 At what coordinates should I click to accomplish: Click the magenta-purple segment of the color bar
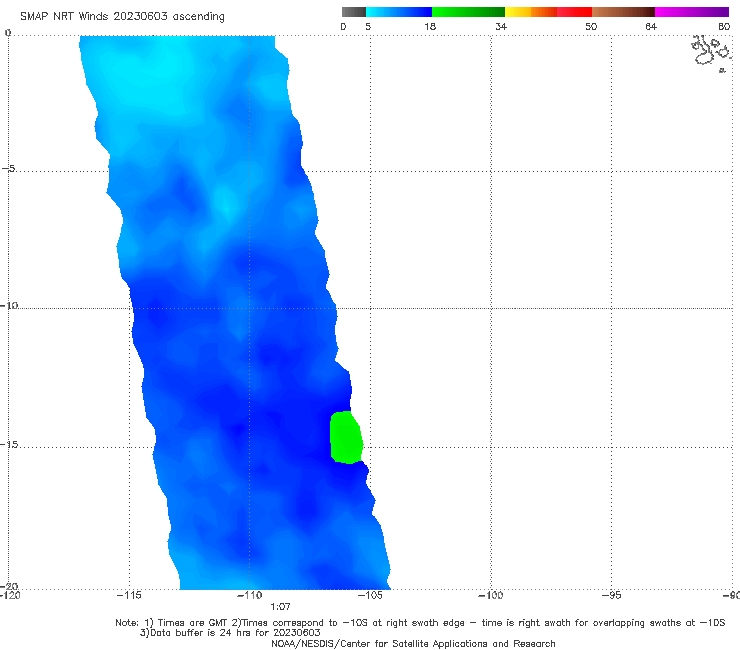click(x=692, y=12)
